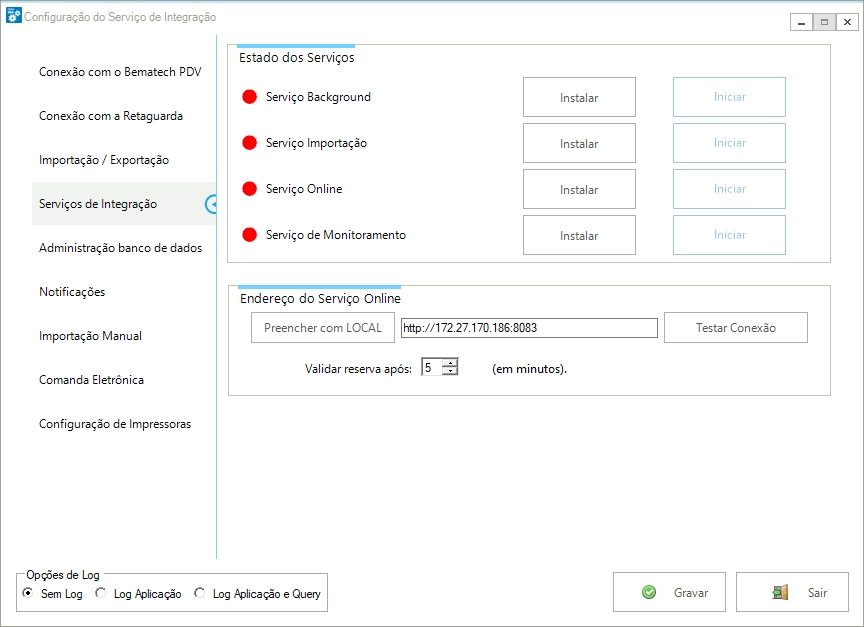Minimize the configuration window
864x627 pixels.
801,22
